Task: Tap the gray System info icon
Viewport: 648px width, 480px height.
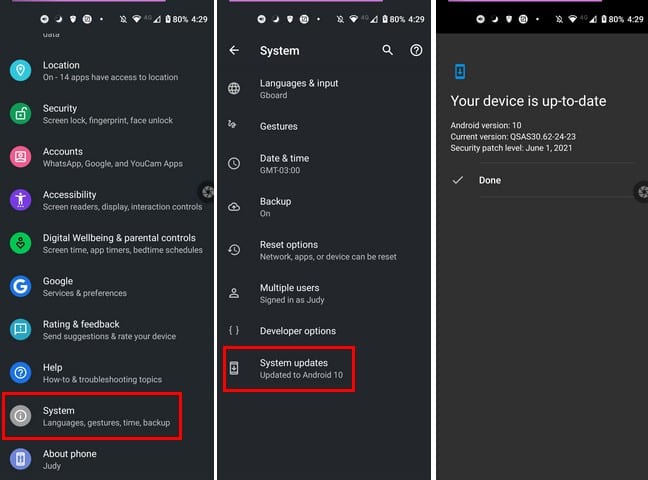Action: 20,416
